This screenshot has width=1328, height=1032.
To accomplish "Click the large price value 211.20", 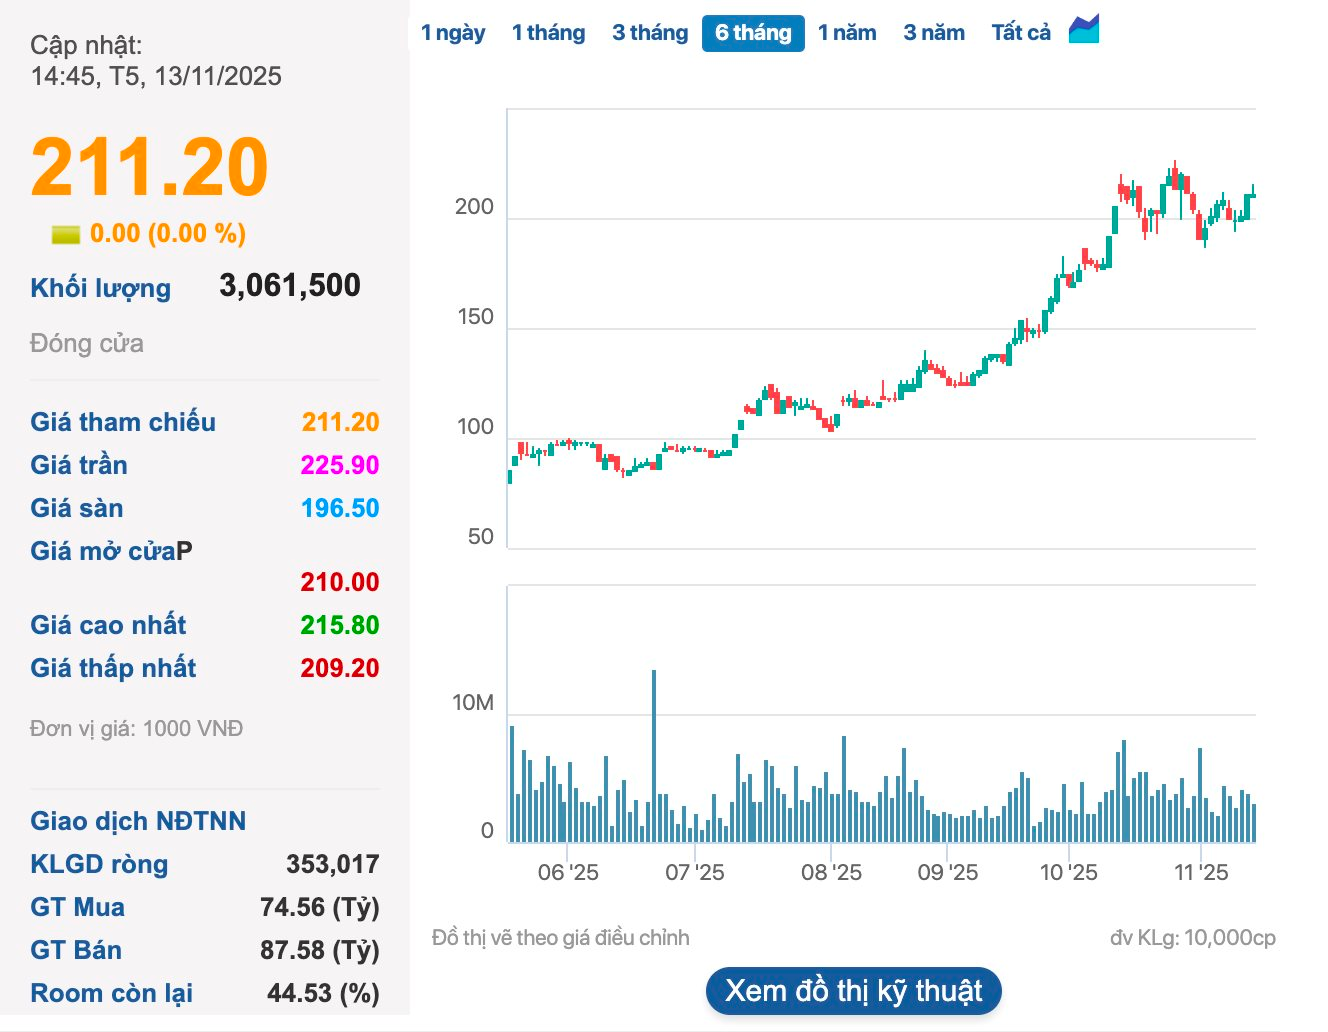I will 148,168.
